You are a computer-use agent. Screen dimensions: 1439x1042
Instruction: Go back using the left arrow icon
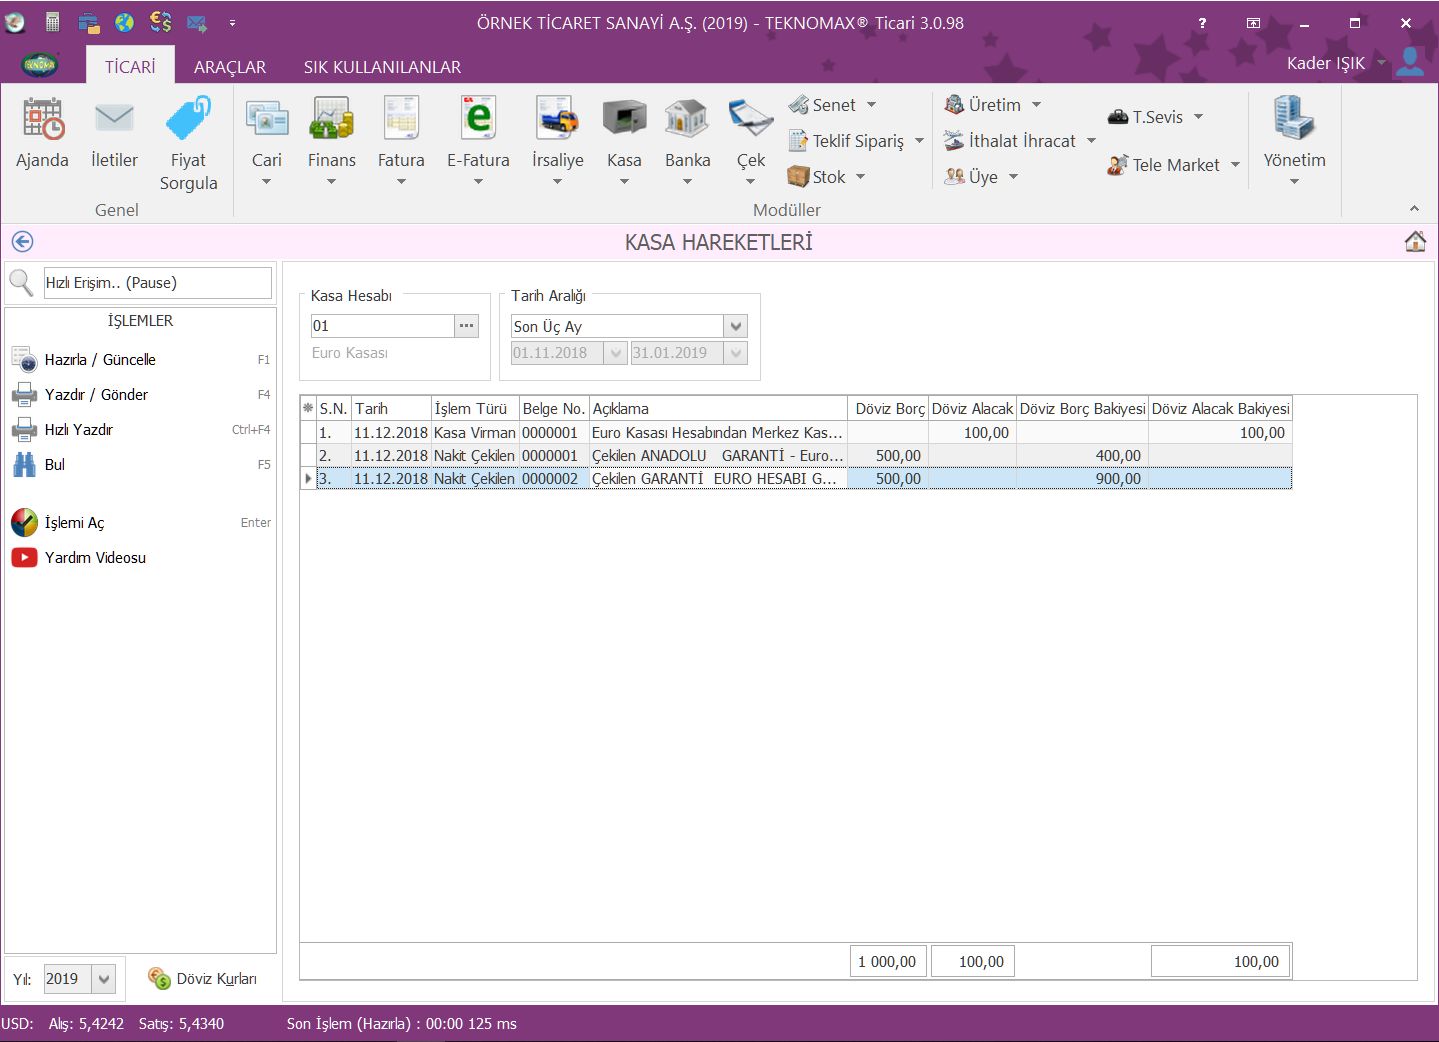click(x=22, y=242)
